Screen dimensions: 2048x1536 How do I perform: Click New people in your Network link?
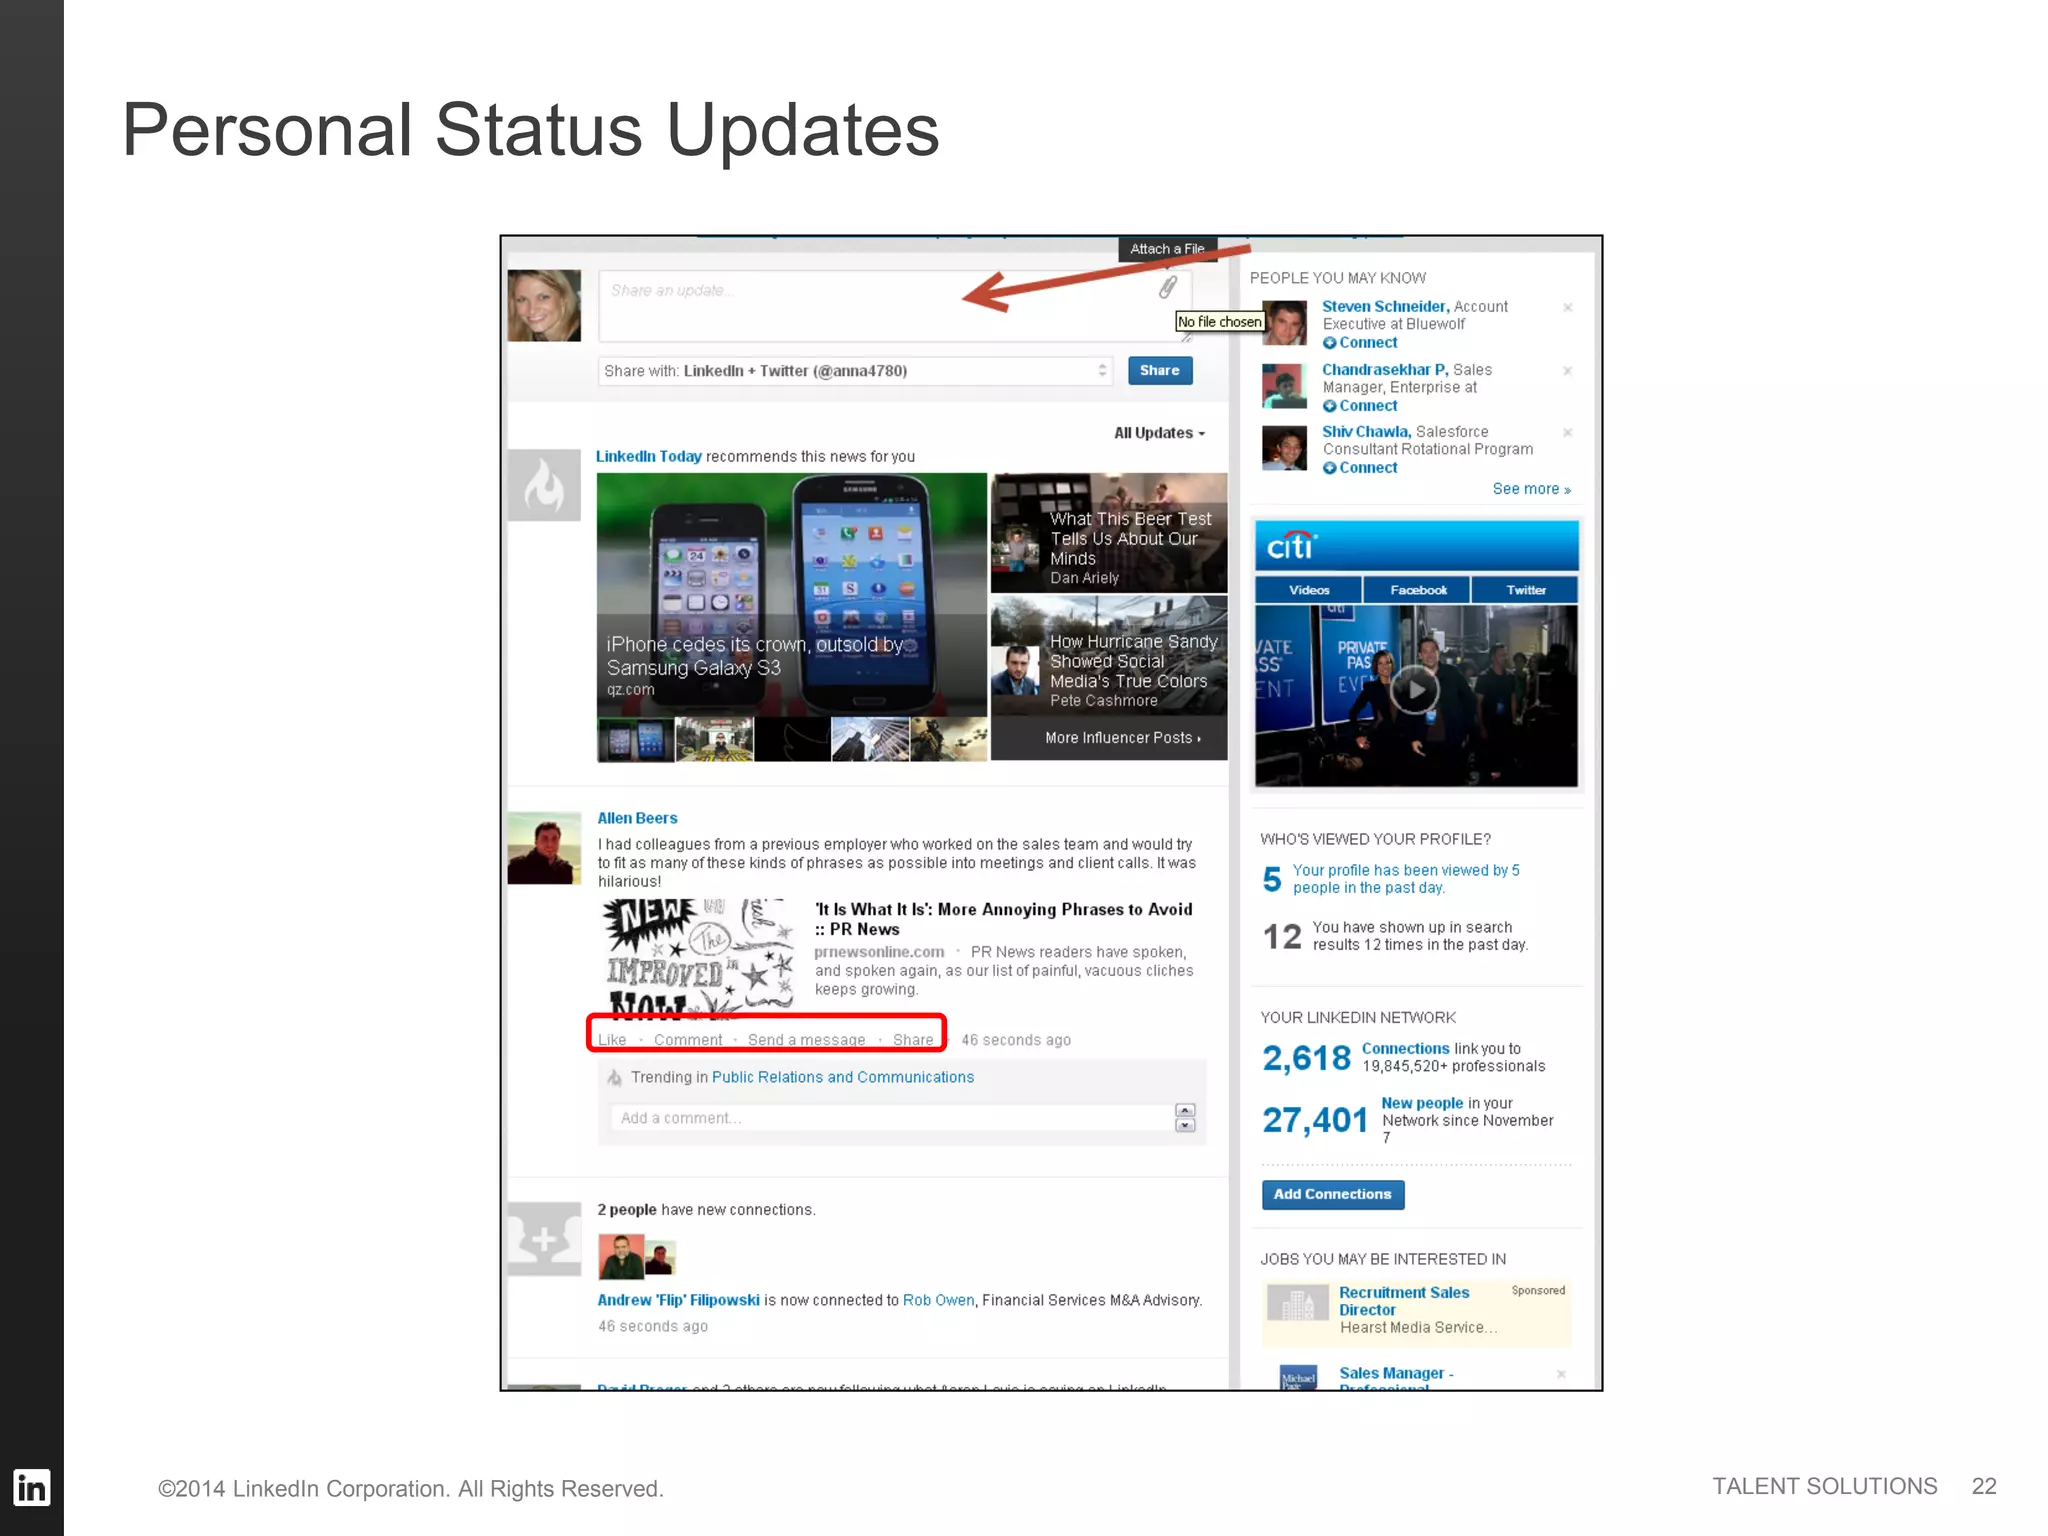tap(1422, 1103)
